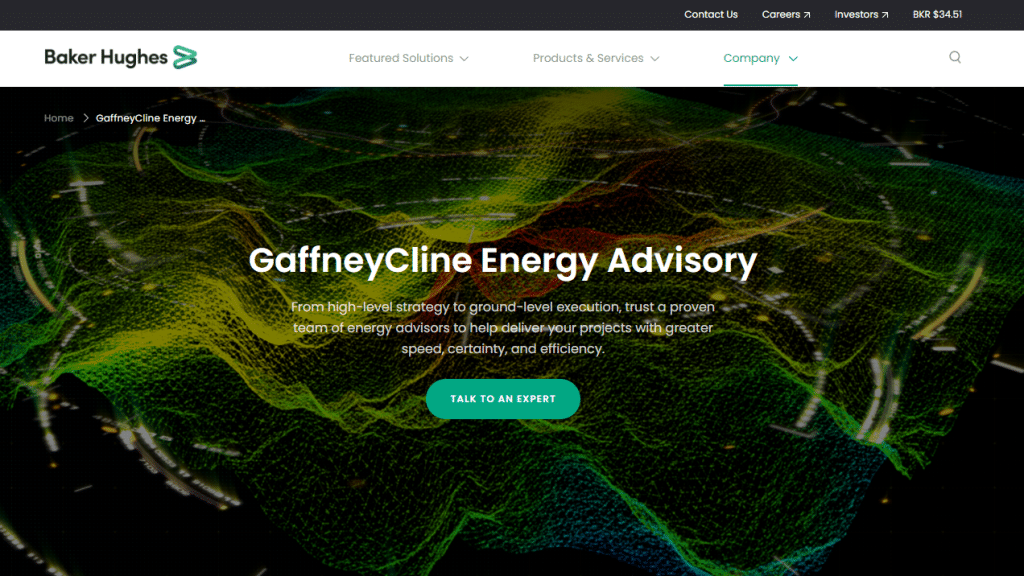The width and height of the screenshot is (1024, 576).
Task: Click the Baker Hughes logo
Action: (121, 57)
